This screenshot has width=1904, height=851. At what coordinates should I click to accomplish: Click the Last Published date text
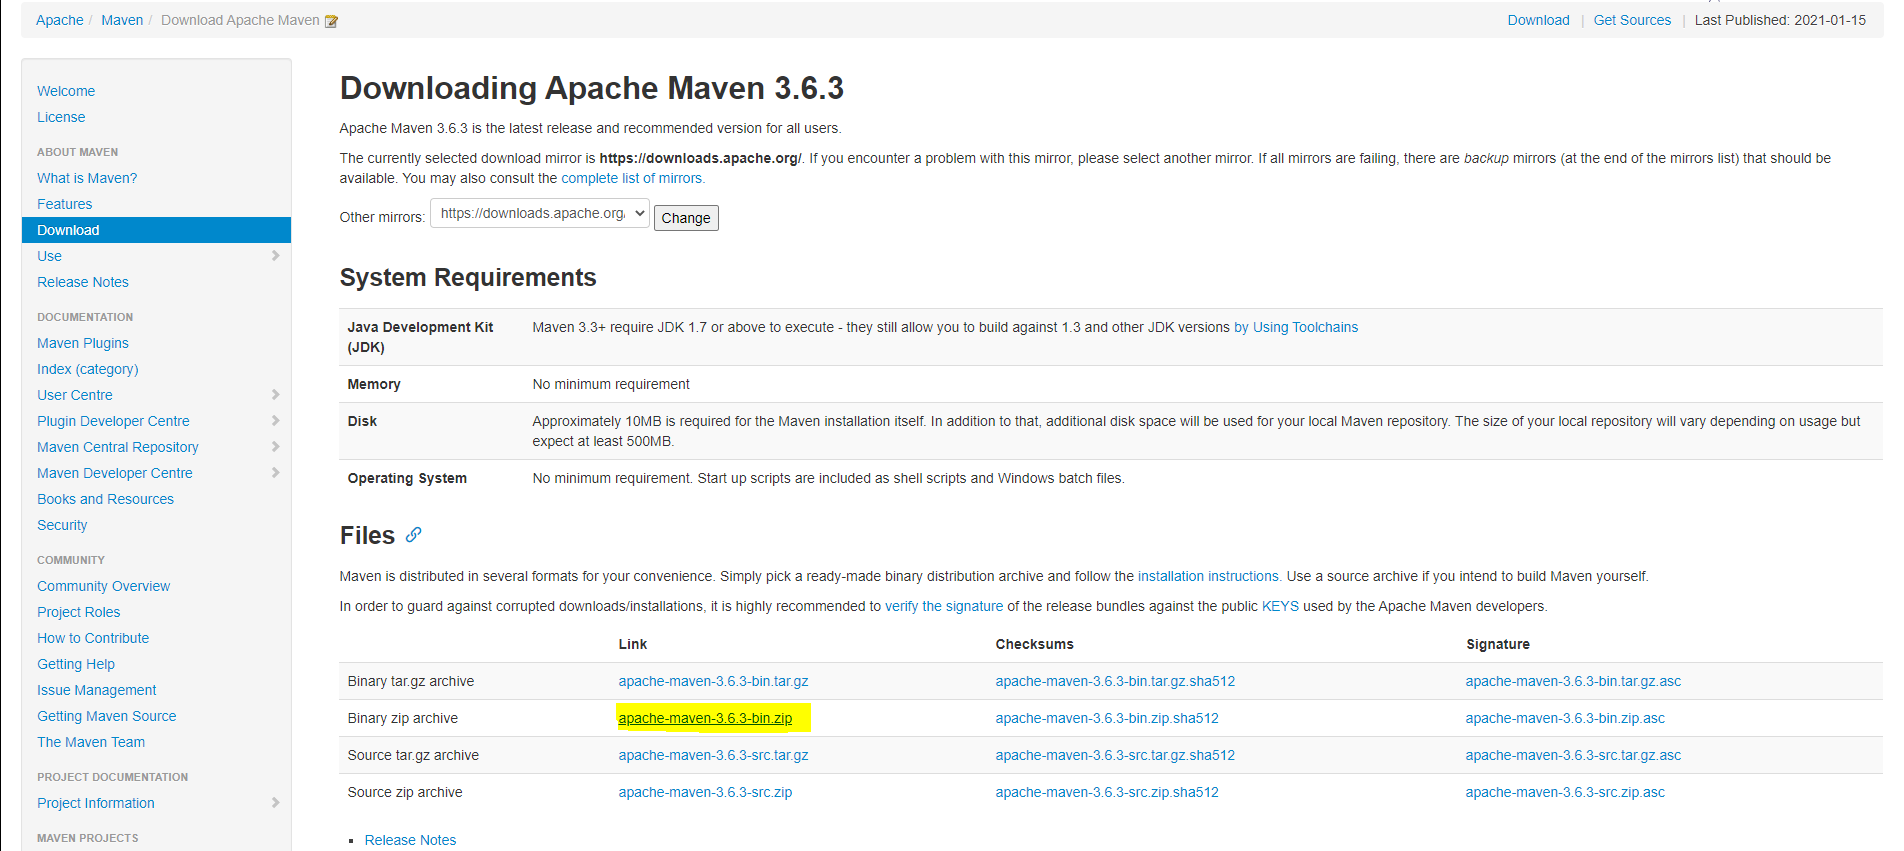[1780, 20]
